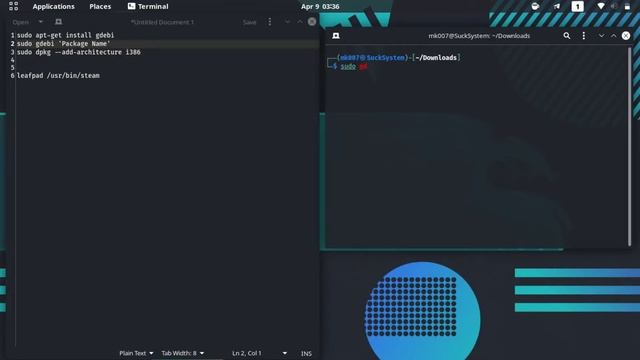
Task: Toggle the Caffeine cup tray icon
Action: (x=535, y=6)
